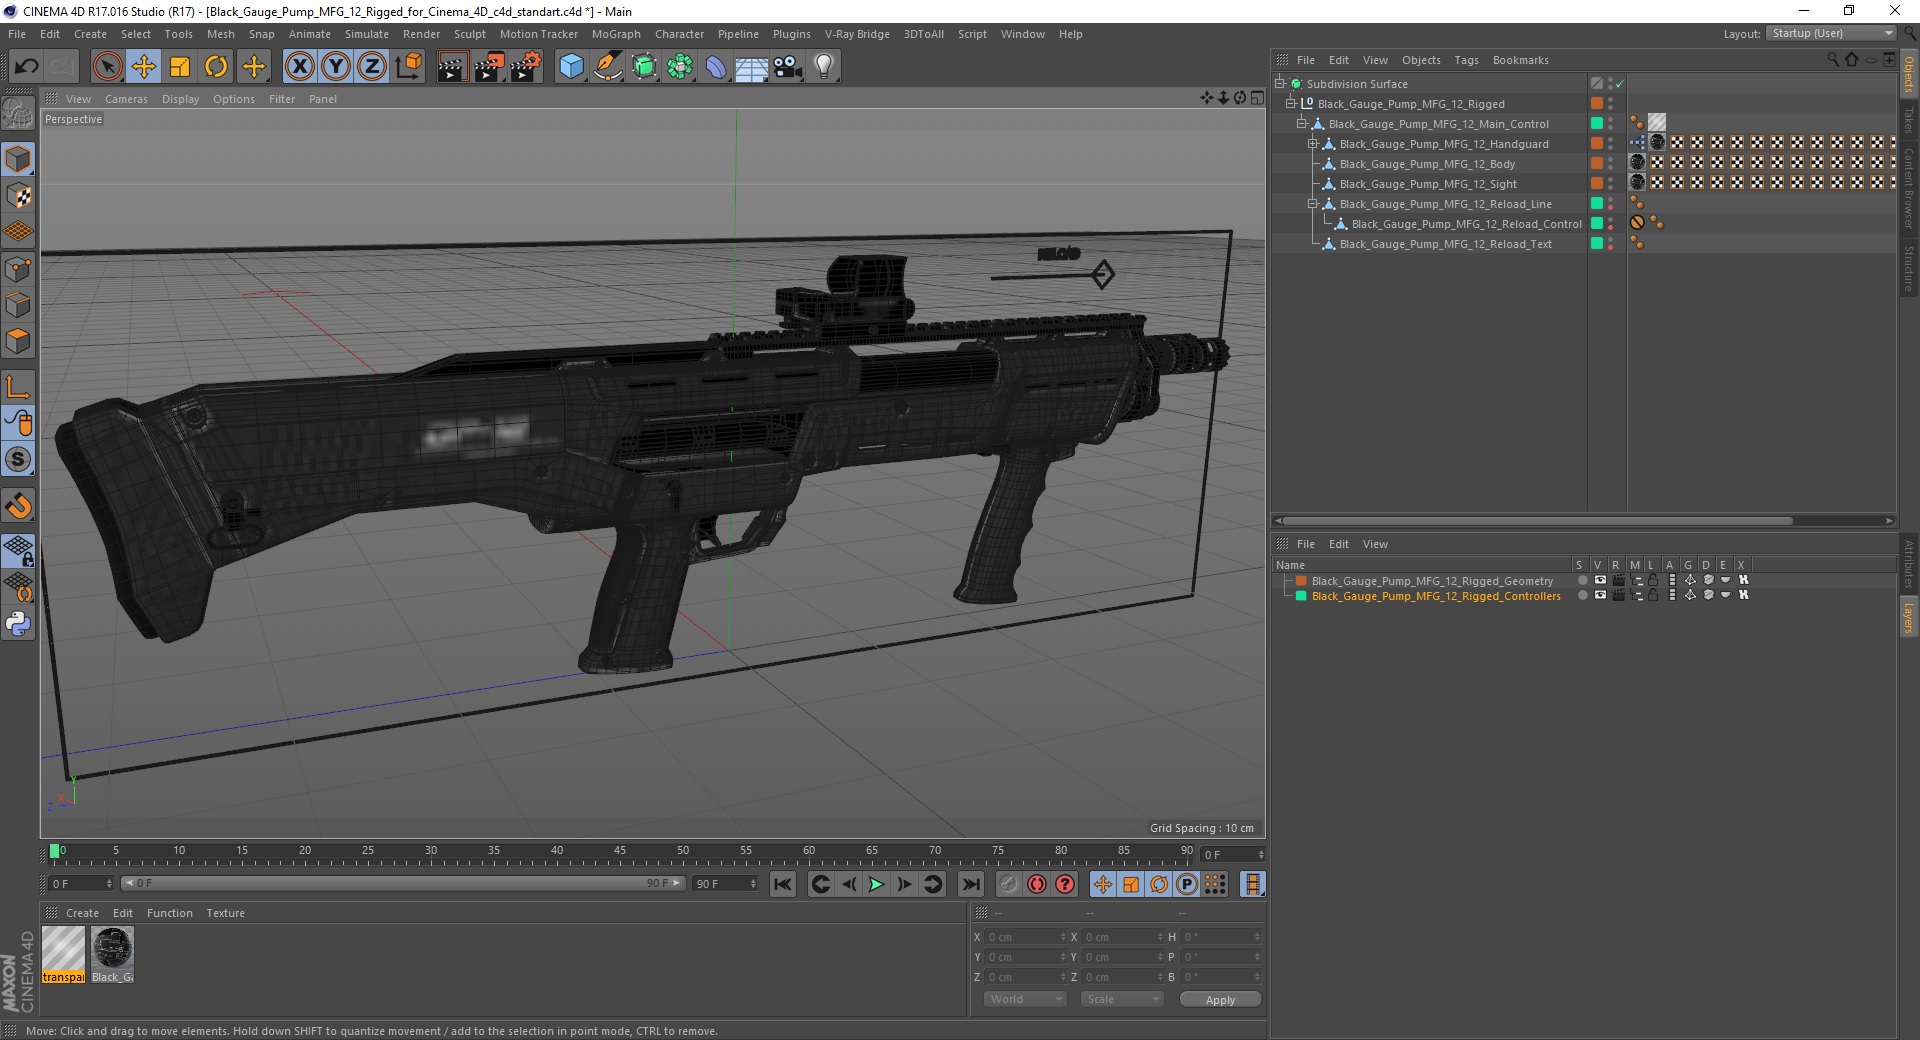Toggle the coordinate system icon
The width and height of the screenshot is (1920, 1040).
tap(408, 67)
